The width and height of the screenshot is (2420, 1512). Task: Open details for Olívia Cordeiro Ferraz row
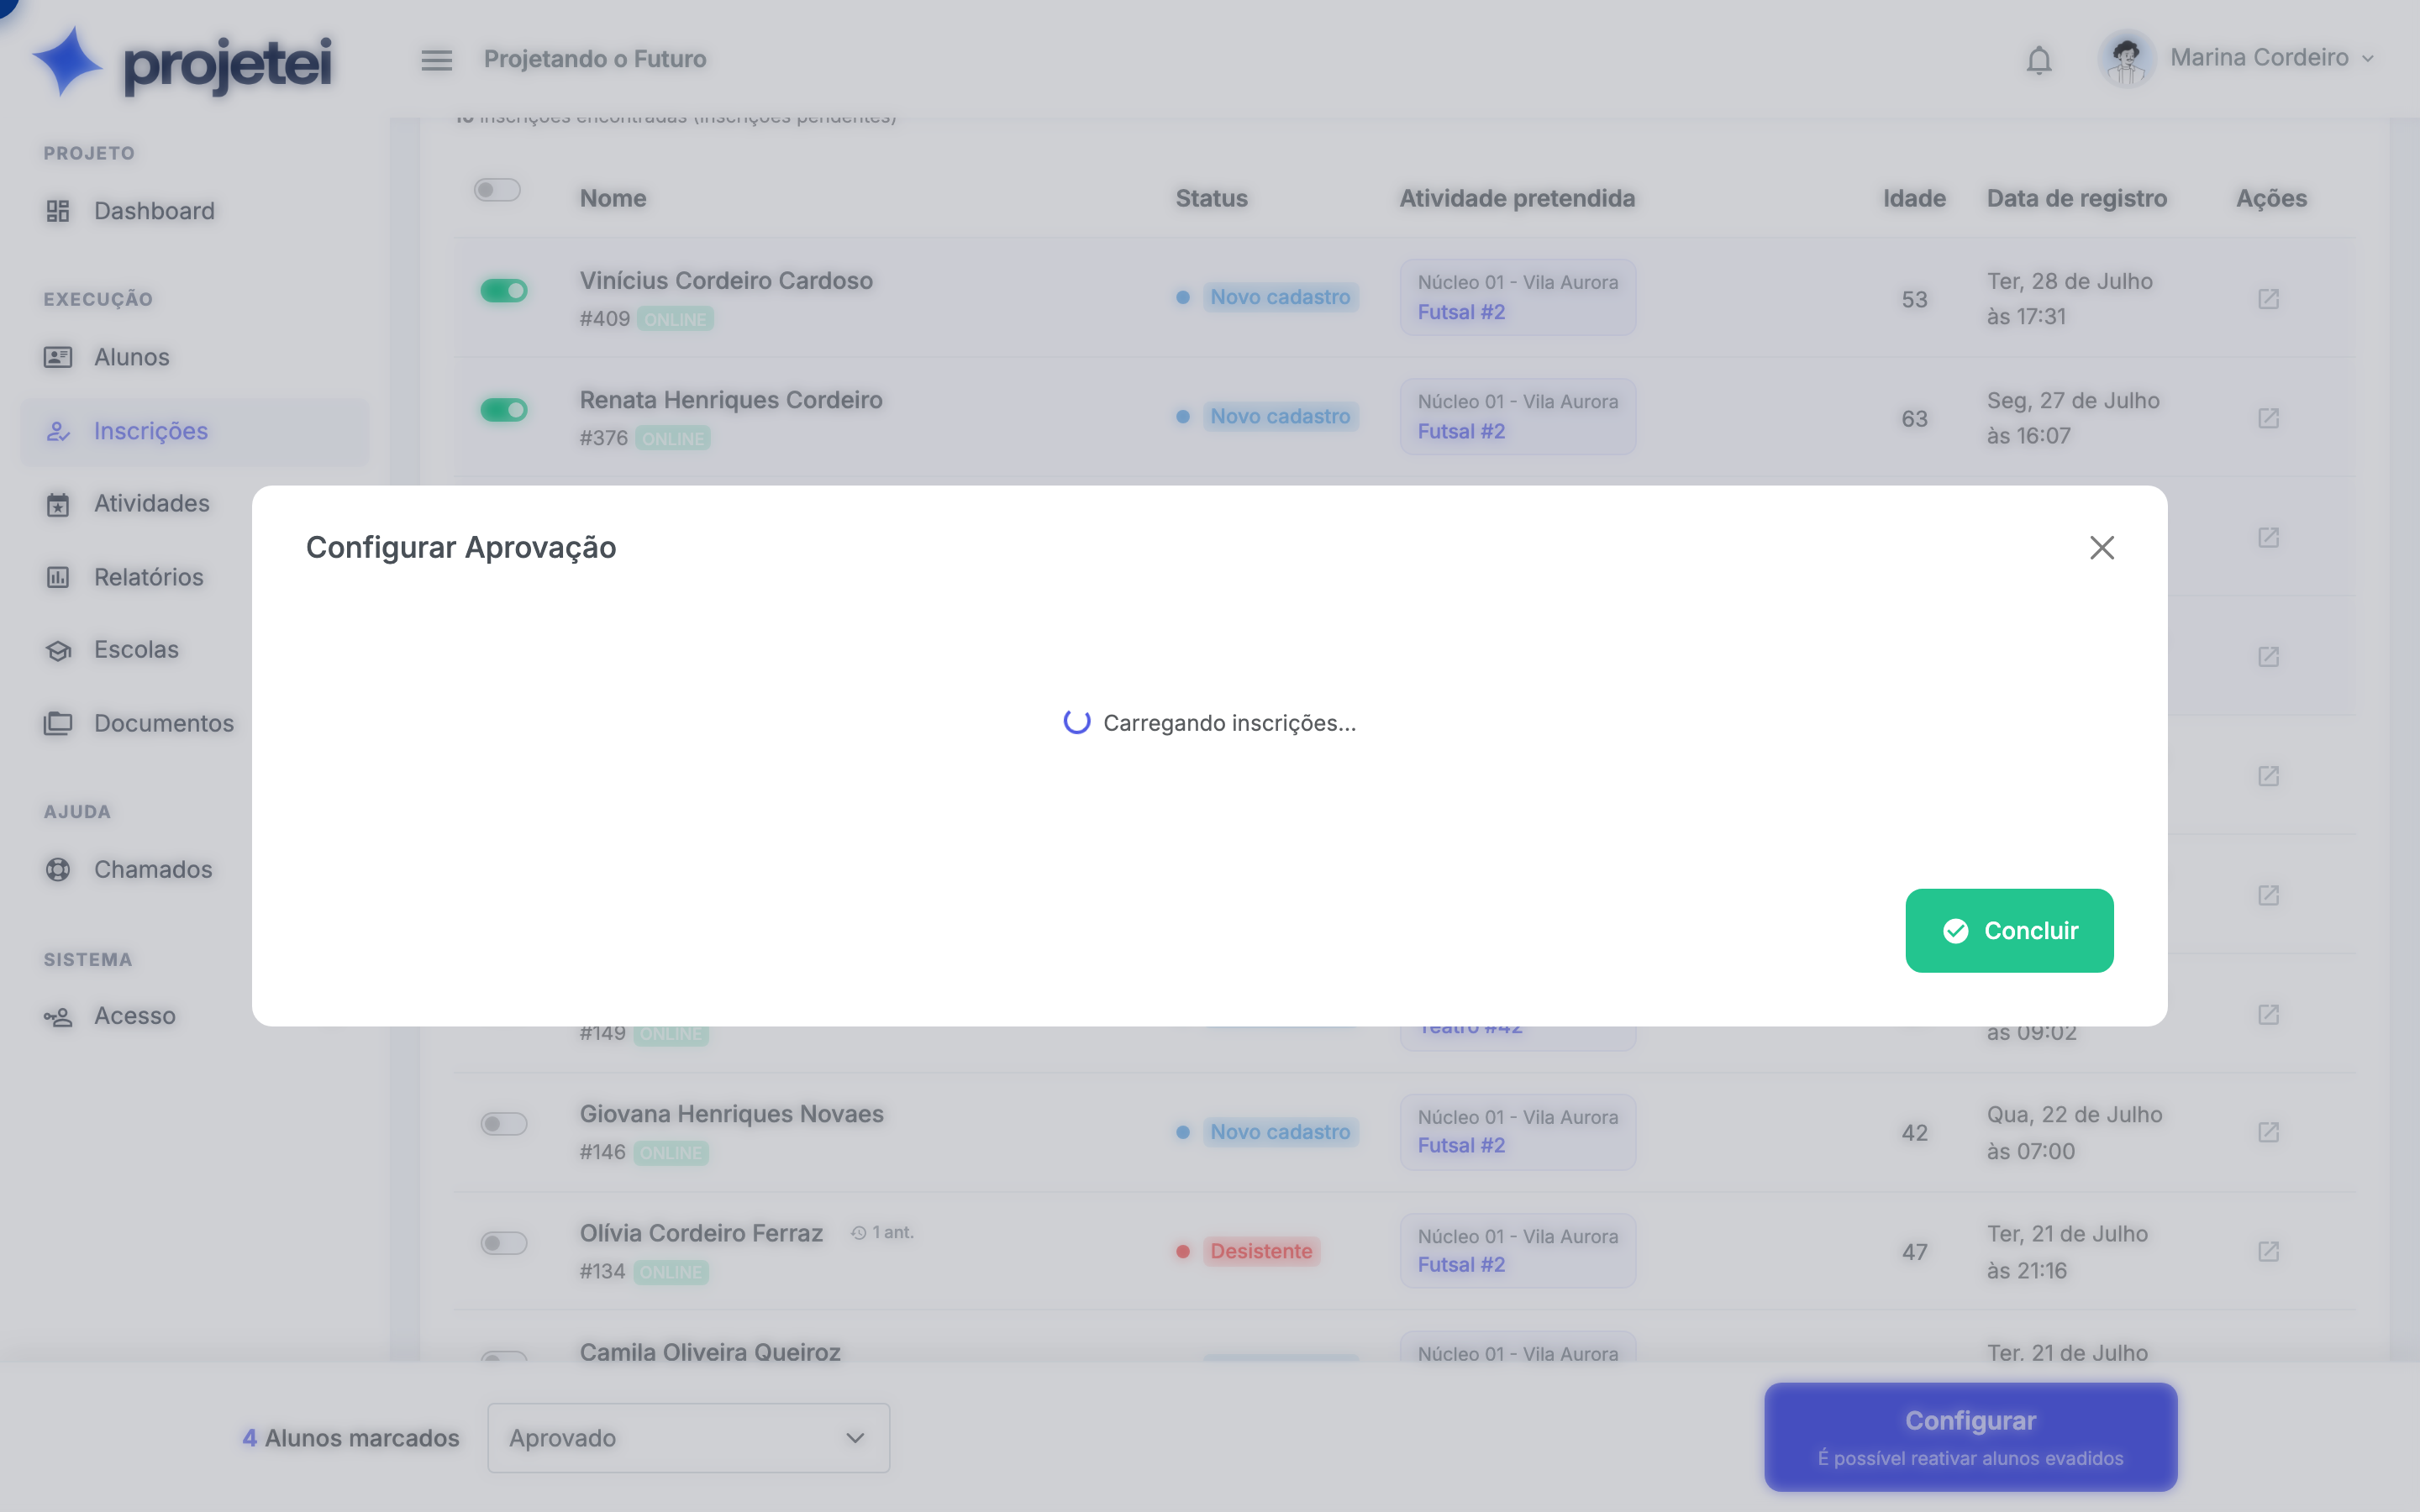pyautogui.click(x=2268, y=1251)
